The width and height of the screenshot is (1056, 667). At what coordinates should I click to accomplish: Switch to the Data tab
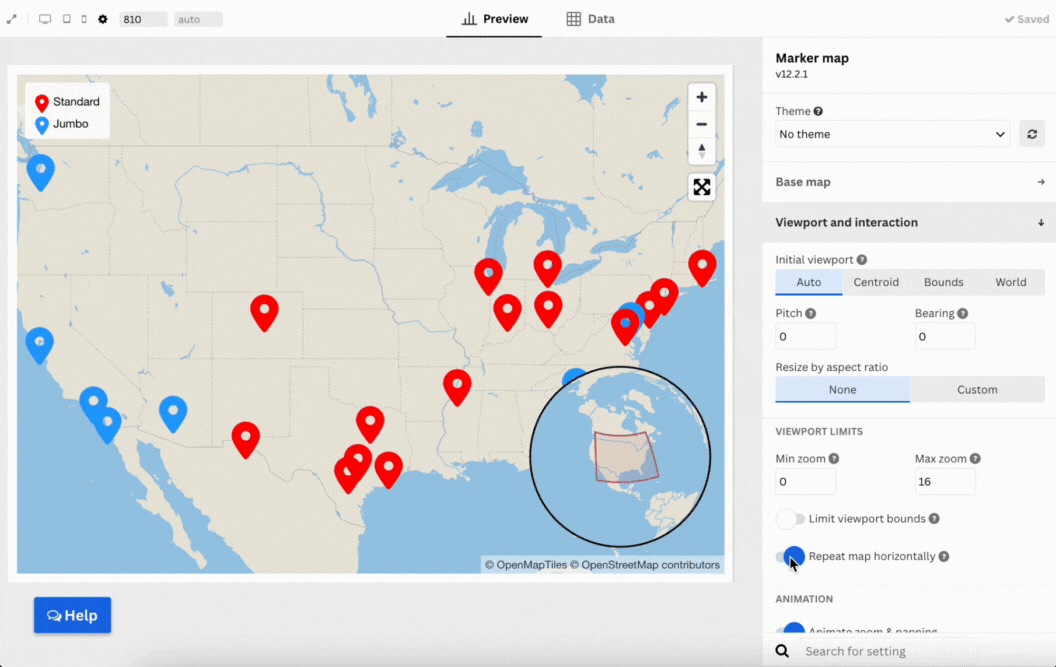590,19
